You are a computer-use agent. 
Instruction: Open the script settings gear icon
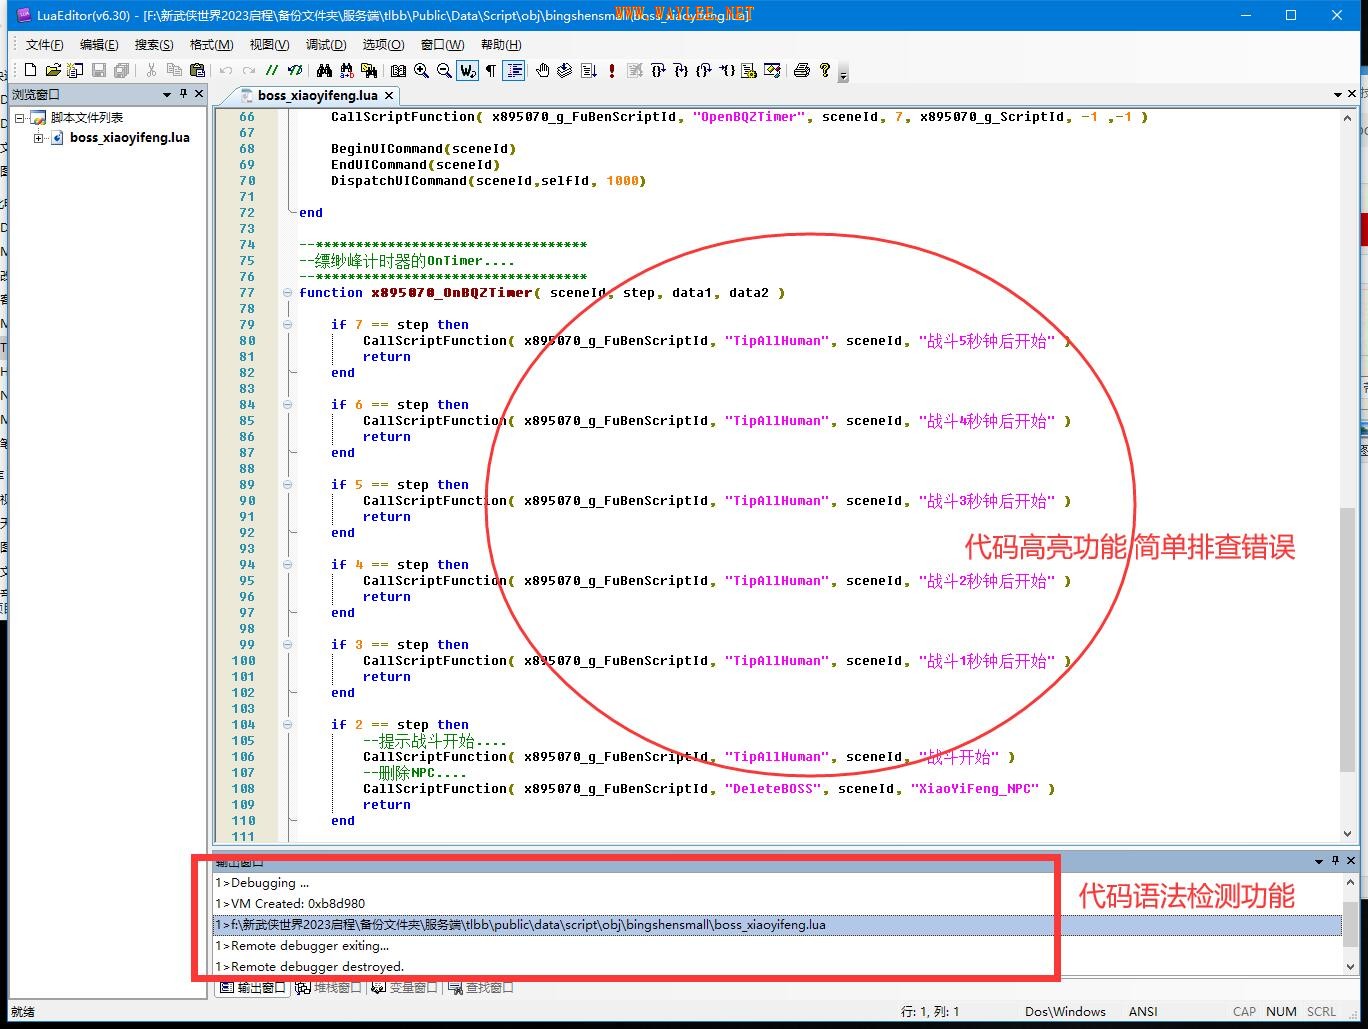(749, 70)
